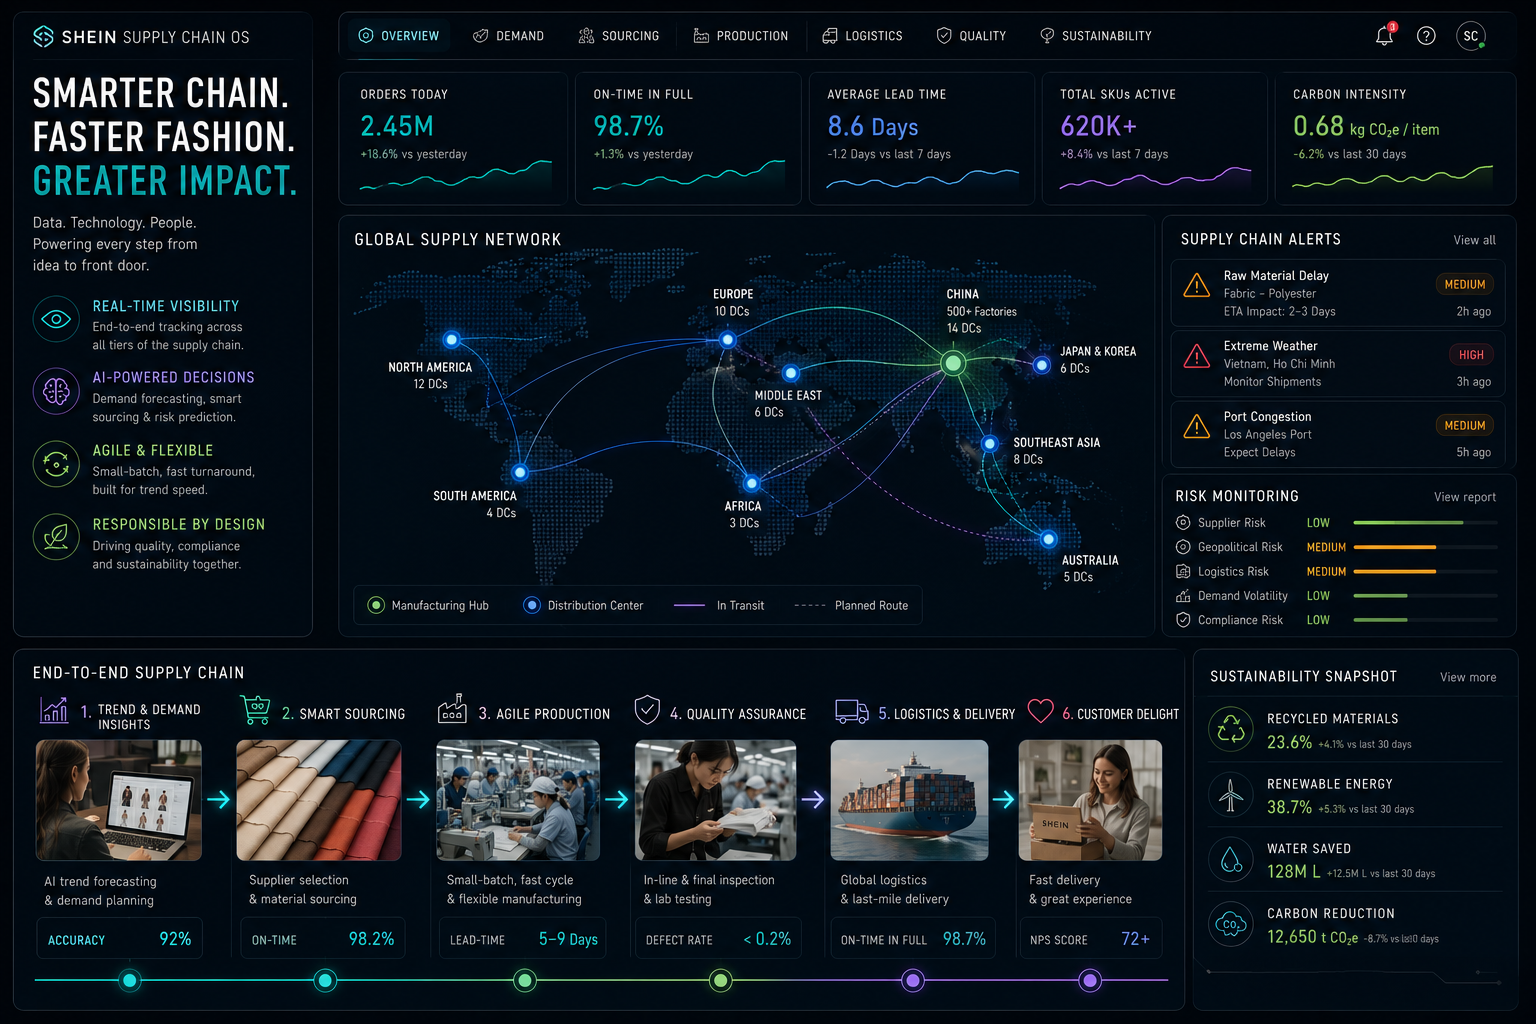Open the Sourcing tab
Image resolution: width=1536 pixels, height=1024 pixels.
(x=619, y=36)
